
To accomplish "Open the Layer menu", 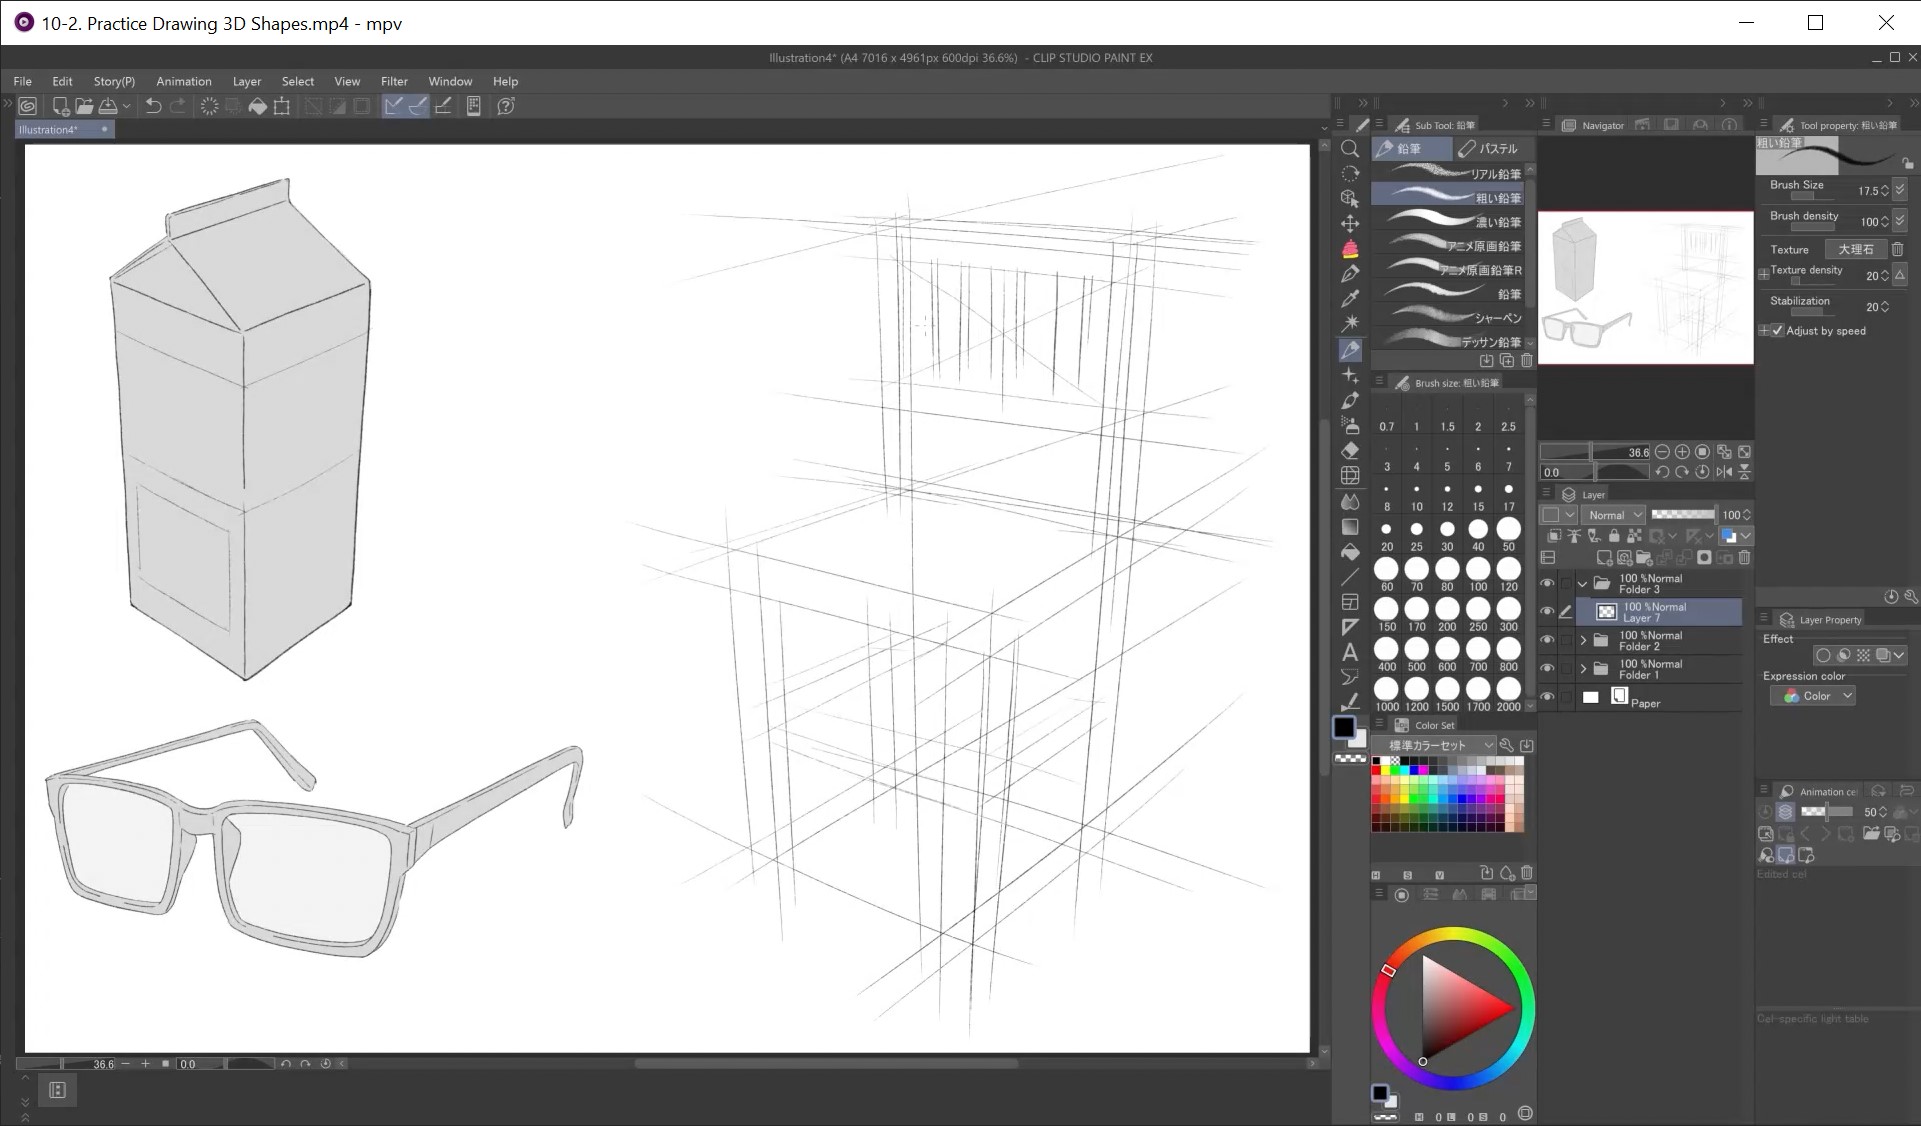I will coord(247,81).
